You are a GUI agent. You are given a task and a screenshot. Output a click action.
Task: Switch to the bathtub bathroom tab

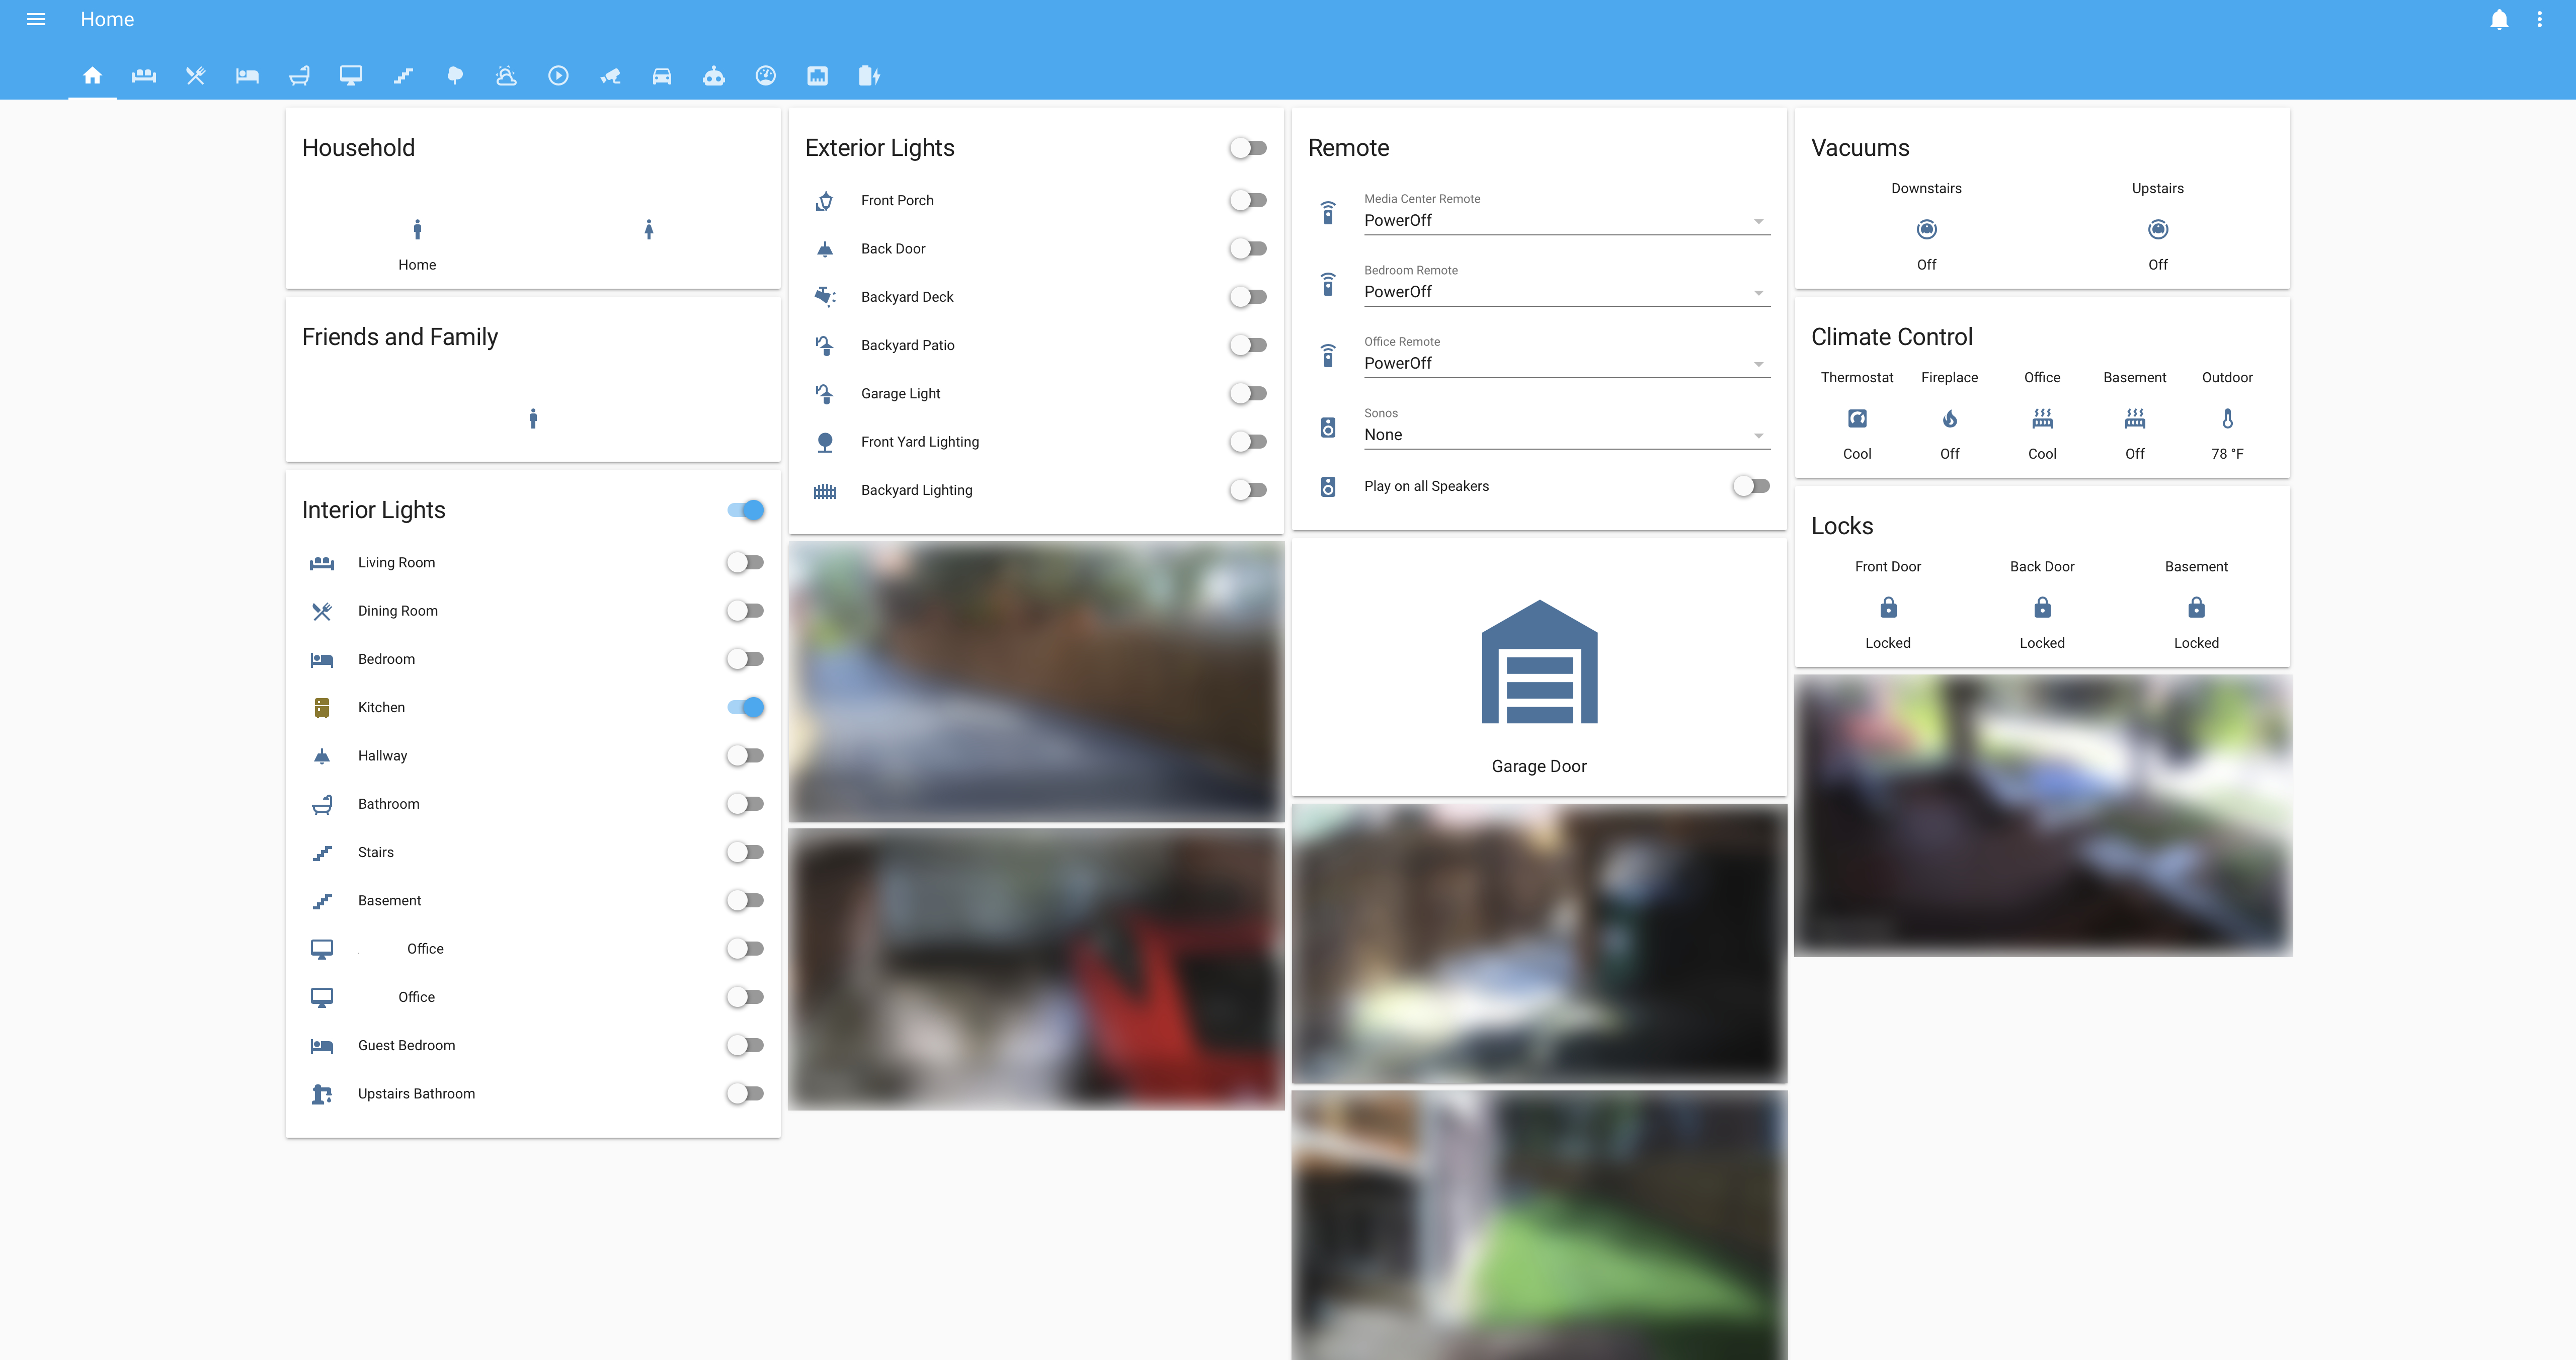pos(299,76)
